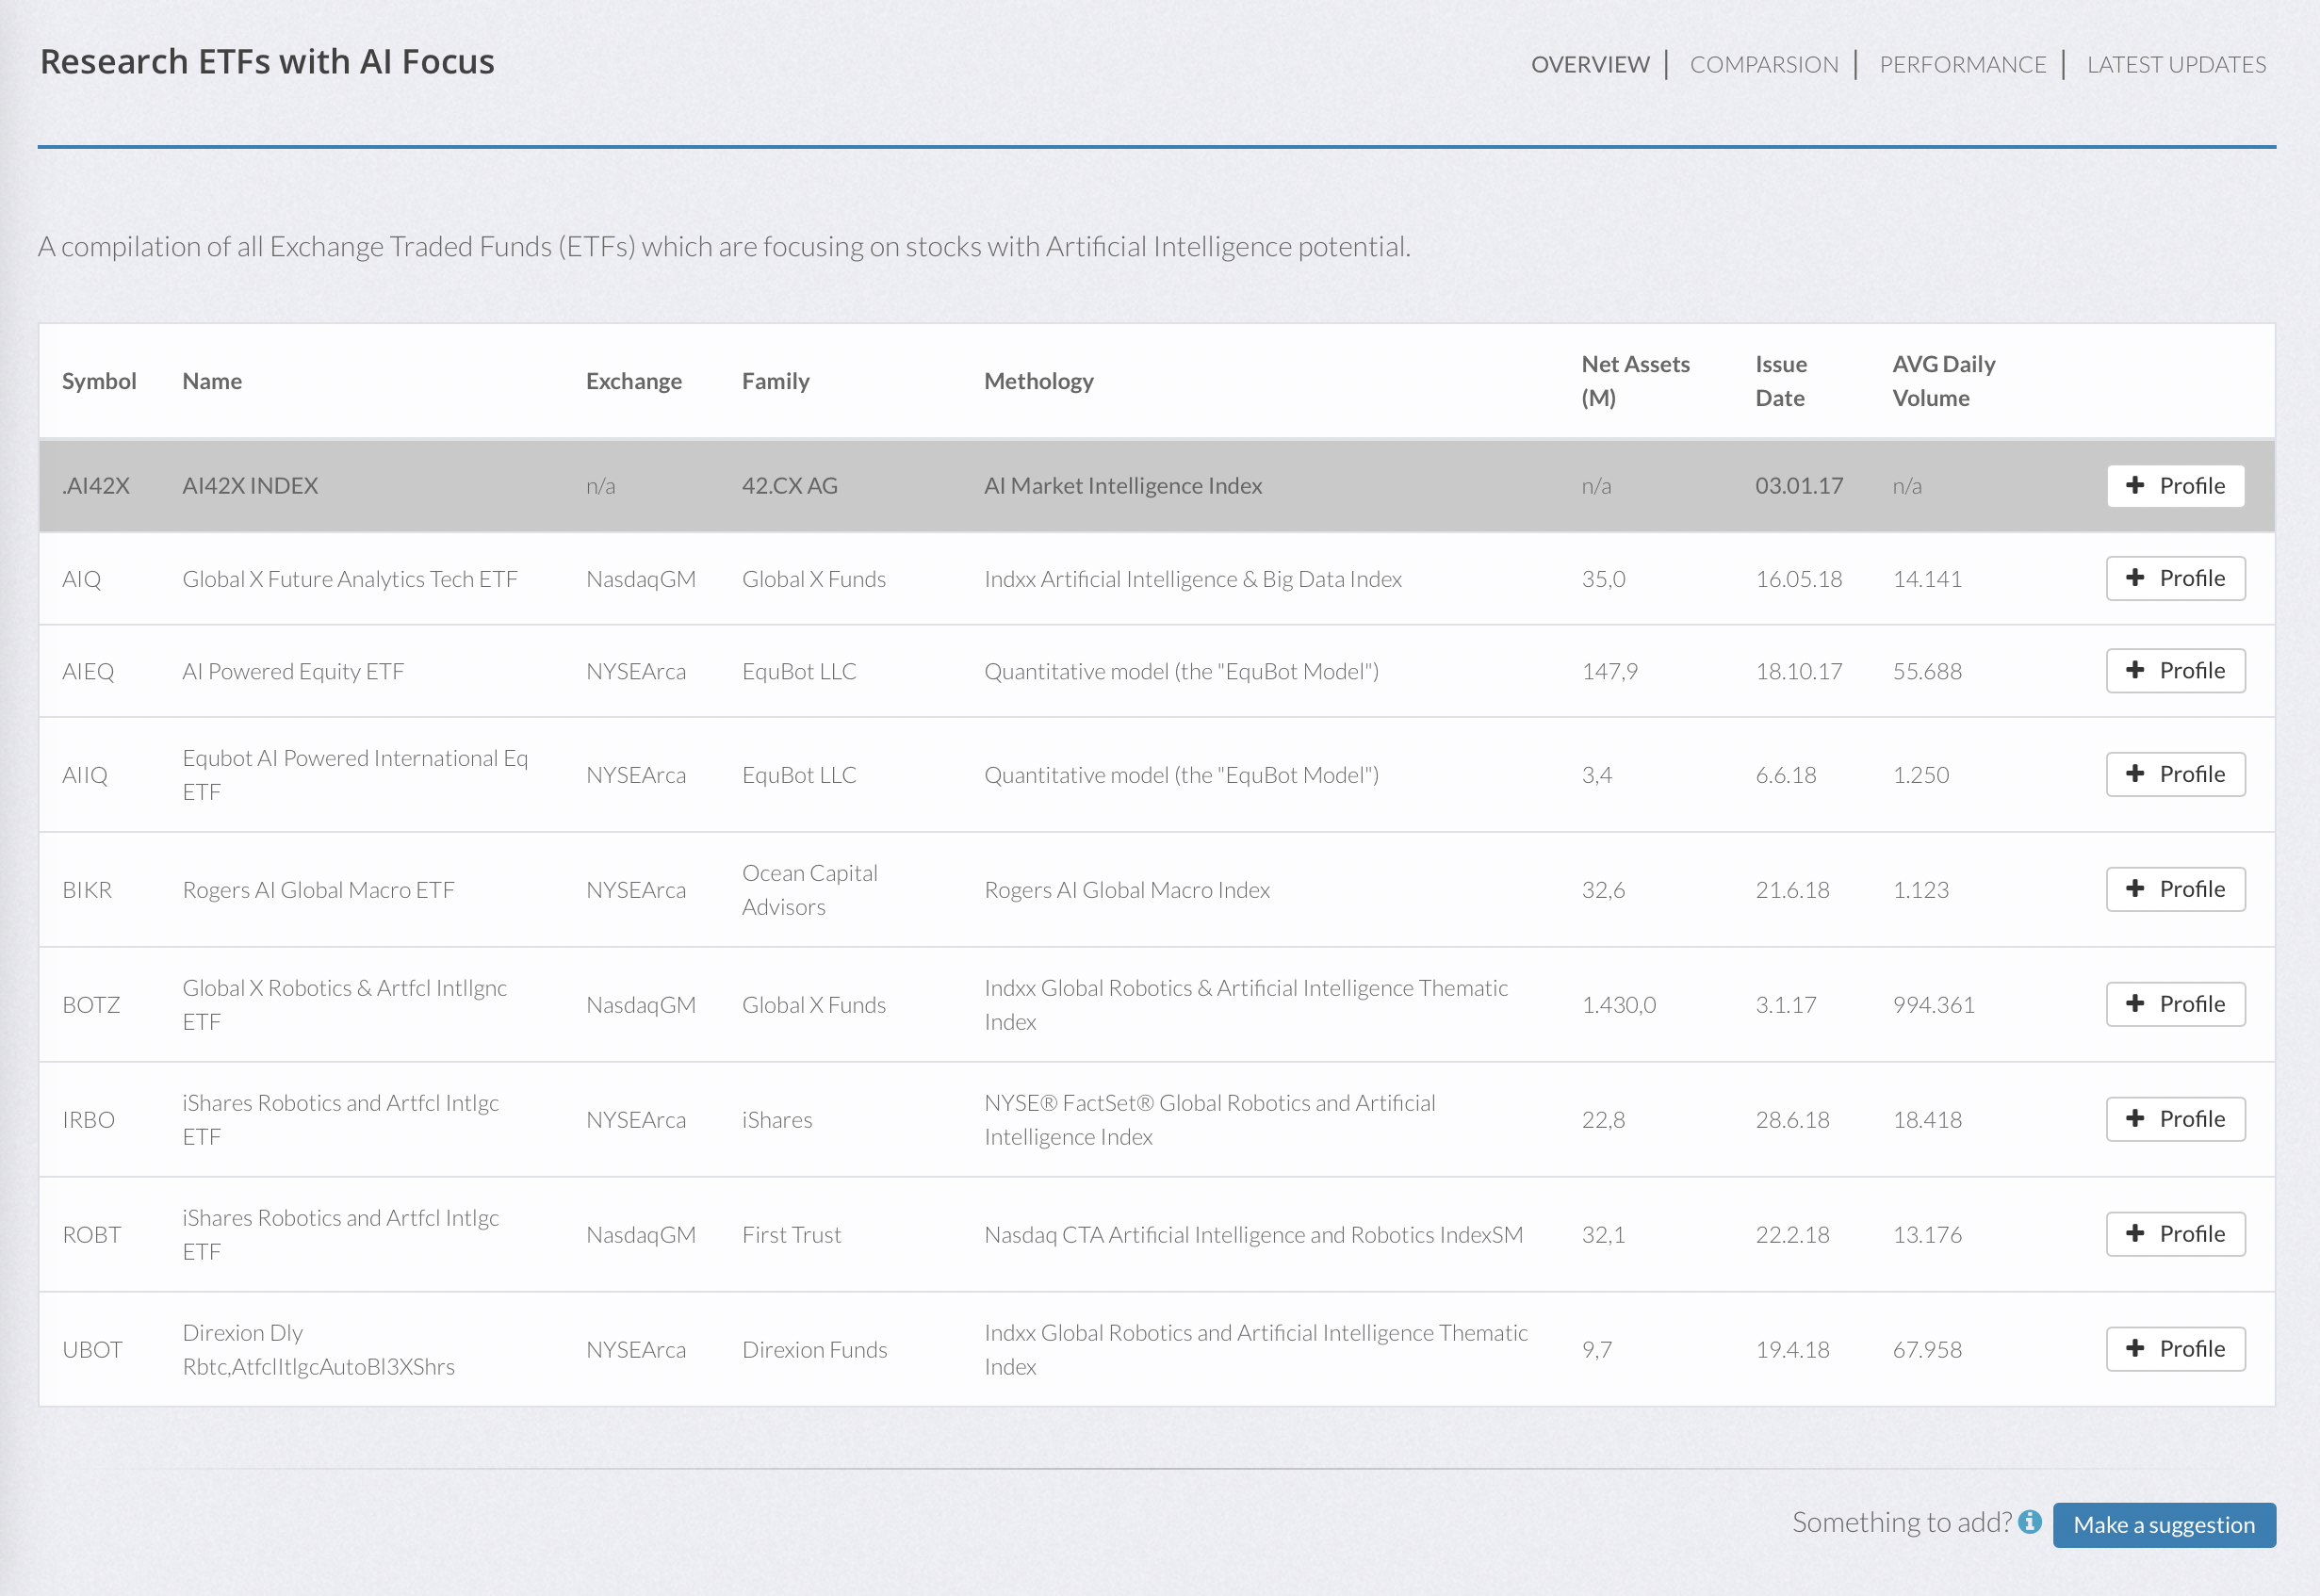This screenshot has height=1596, width=2320.
Task: Click plus icon in IRBO Profile button
Action: (2135, 1118)
